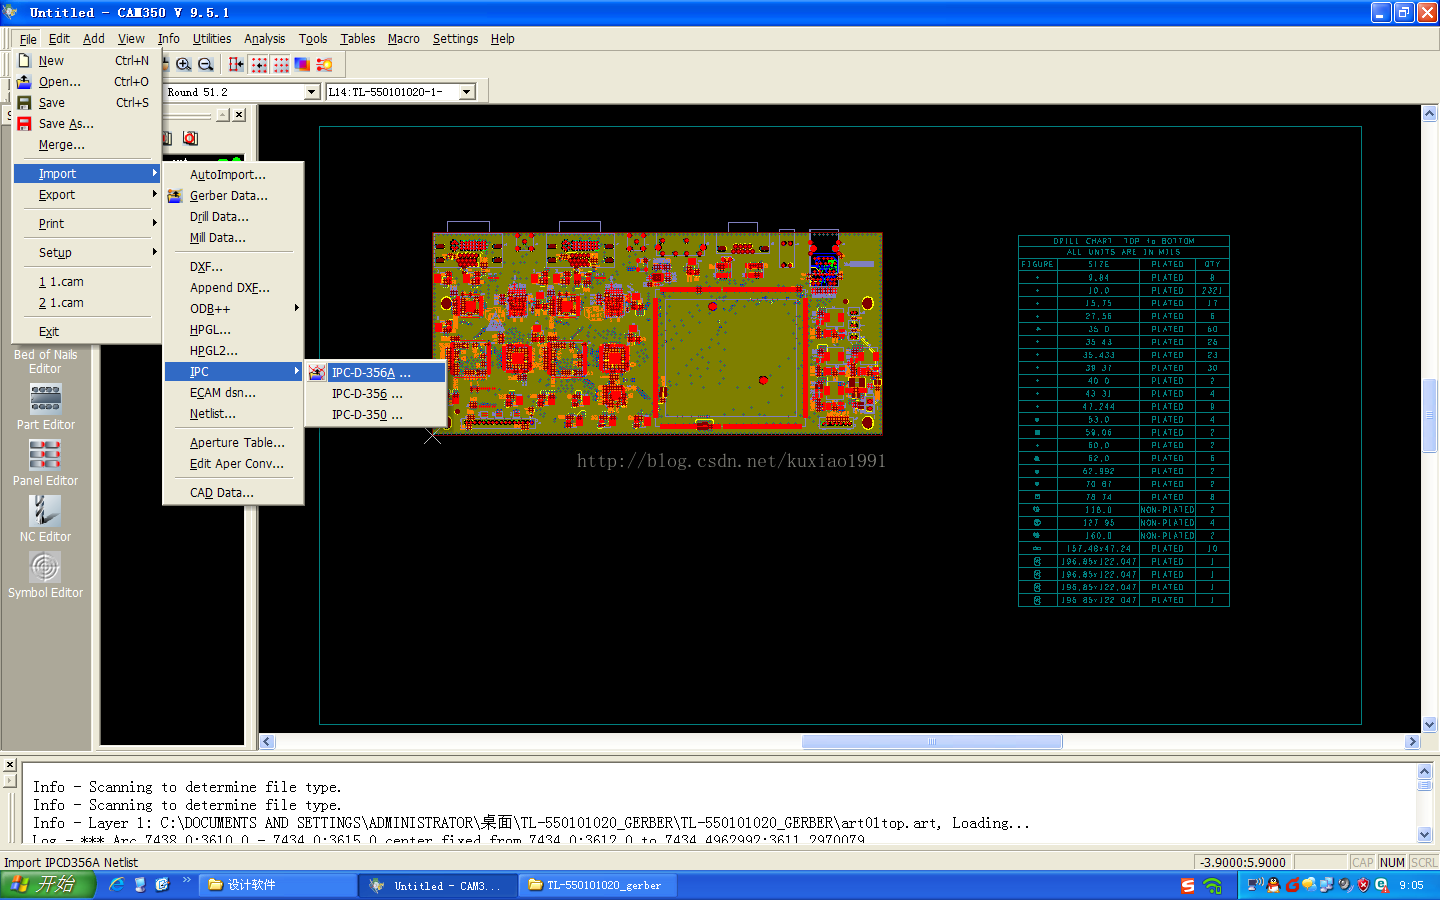This screenshot has width=1446, height=900.
Task: Open the Part Editor icon
Action: pos(45,400)
